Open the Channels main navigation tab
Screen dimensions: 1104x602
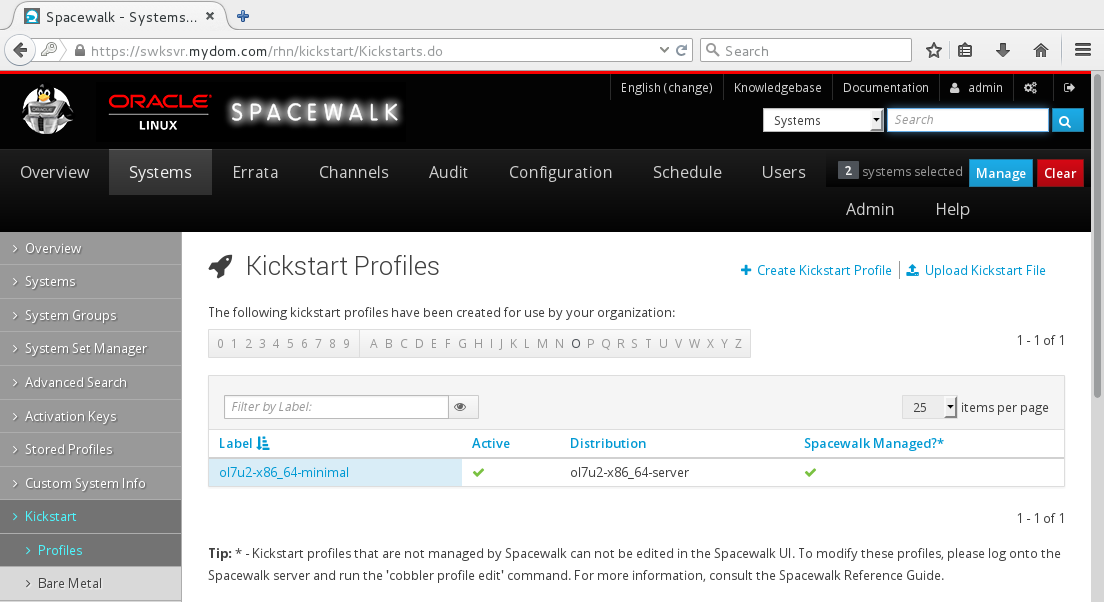click(x=353, y=172)
